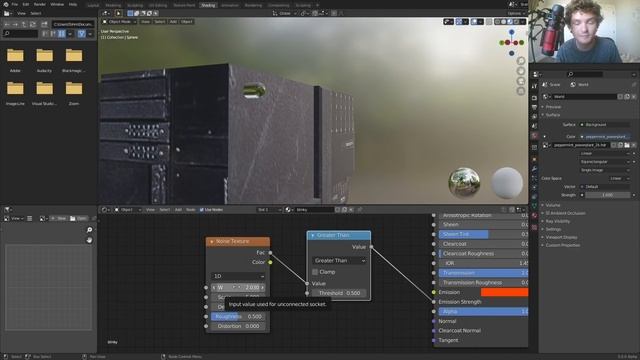Open the Adobe folder

15,60
